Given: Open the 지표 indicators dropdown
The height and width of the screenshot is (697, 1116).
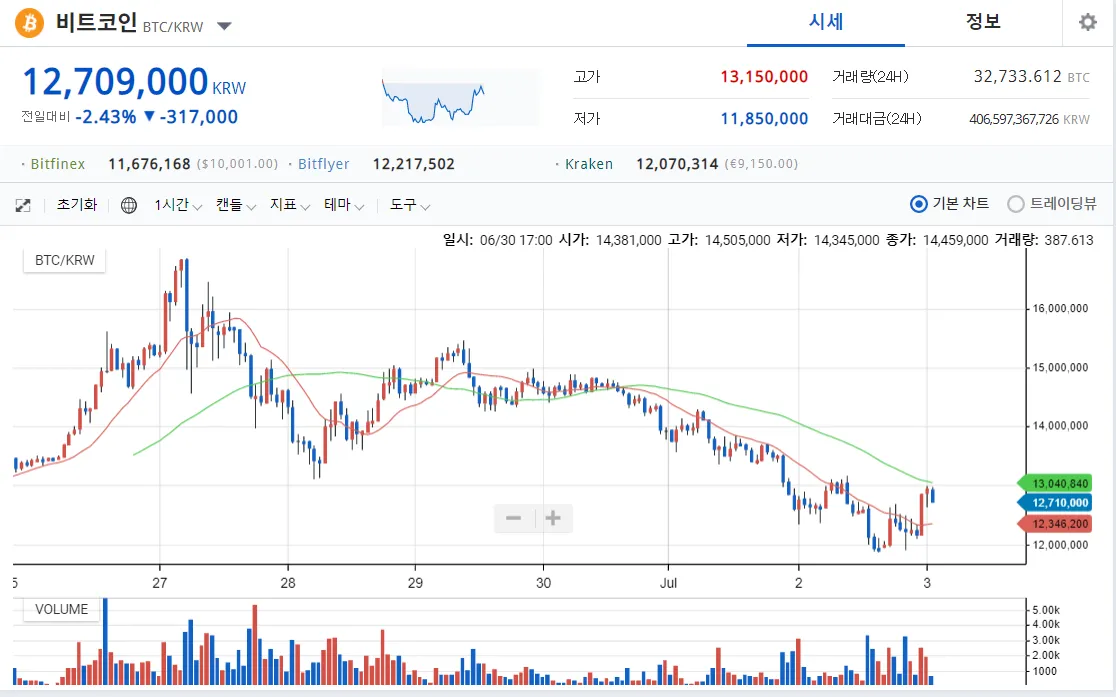Looking at the screenshot, I should point(290,205).
